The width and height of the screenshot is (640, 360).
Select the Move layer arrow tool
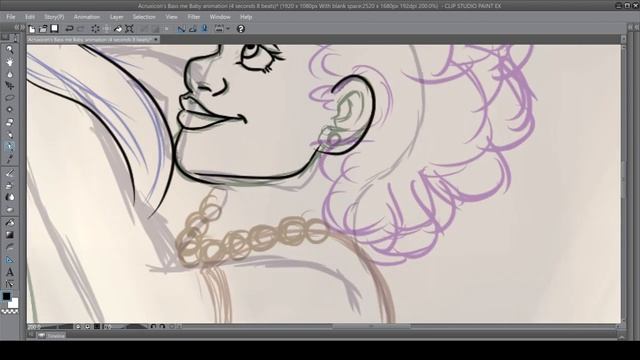point(10,86)
